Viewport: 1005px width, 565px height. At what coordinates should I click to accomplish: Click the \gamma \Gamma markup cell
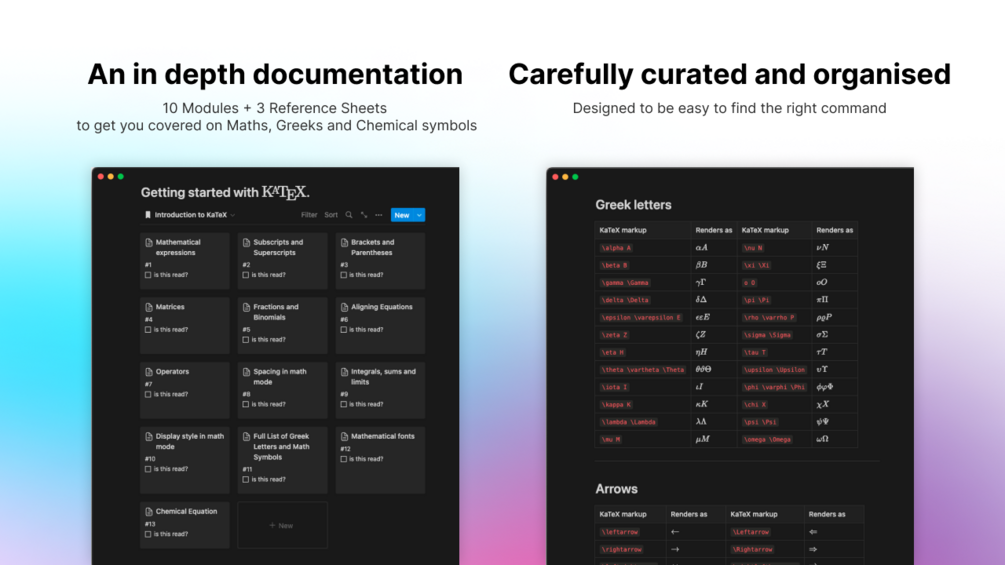[643, 282]
